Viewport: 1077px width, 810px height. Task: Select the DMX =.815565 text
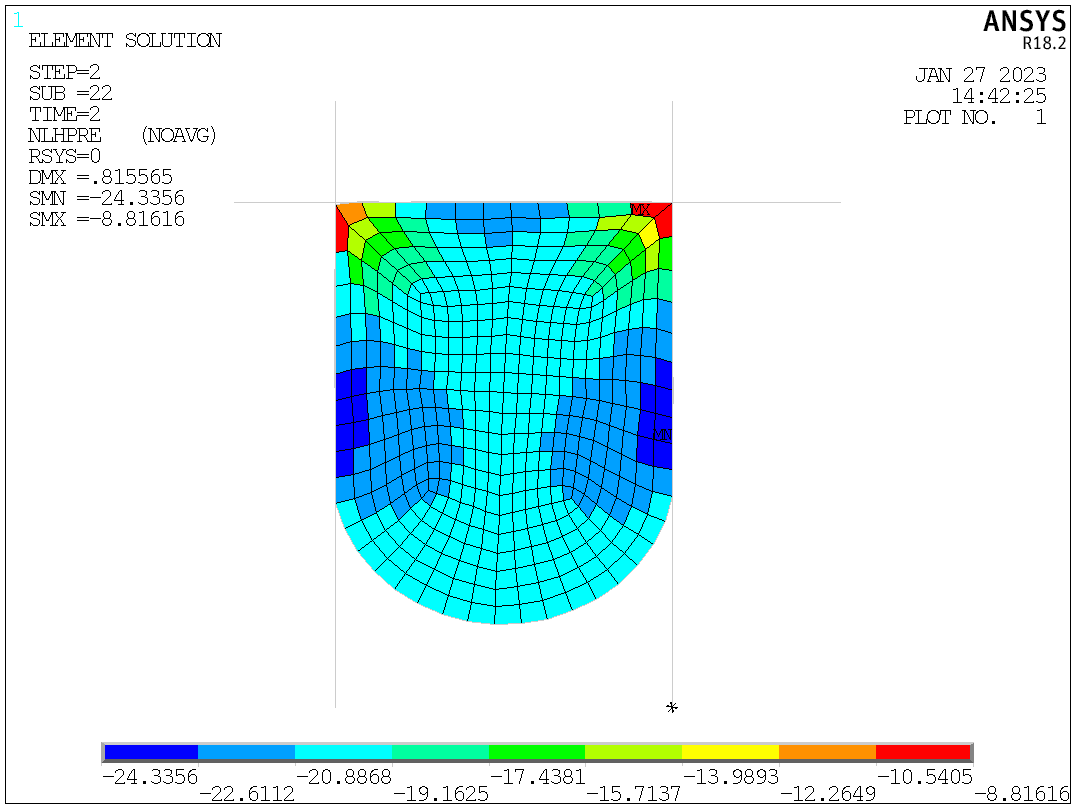[100, 177]
